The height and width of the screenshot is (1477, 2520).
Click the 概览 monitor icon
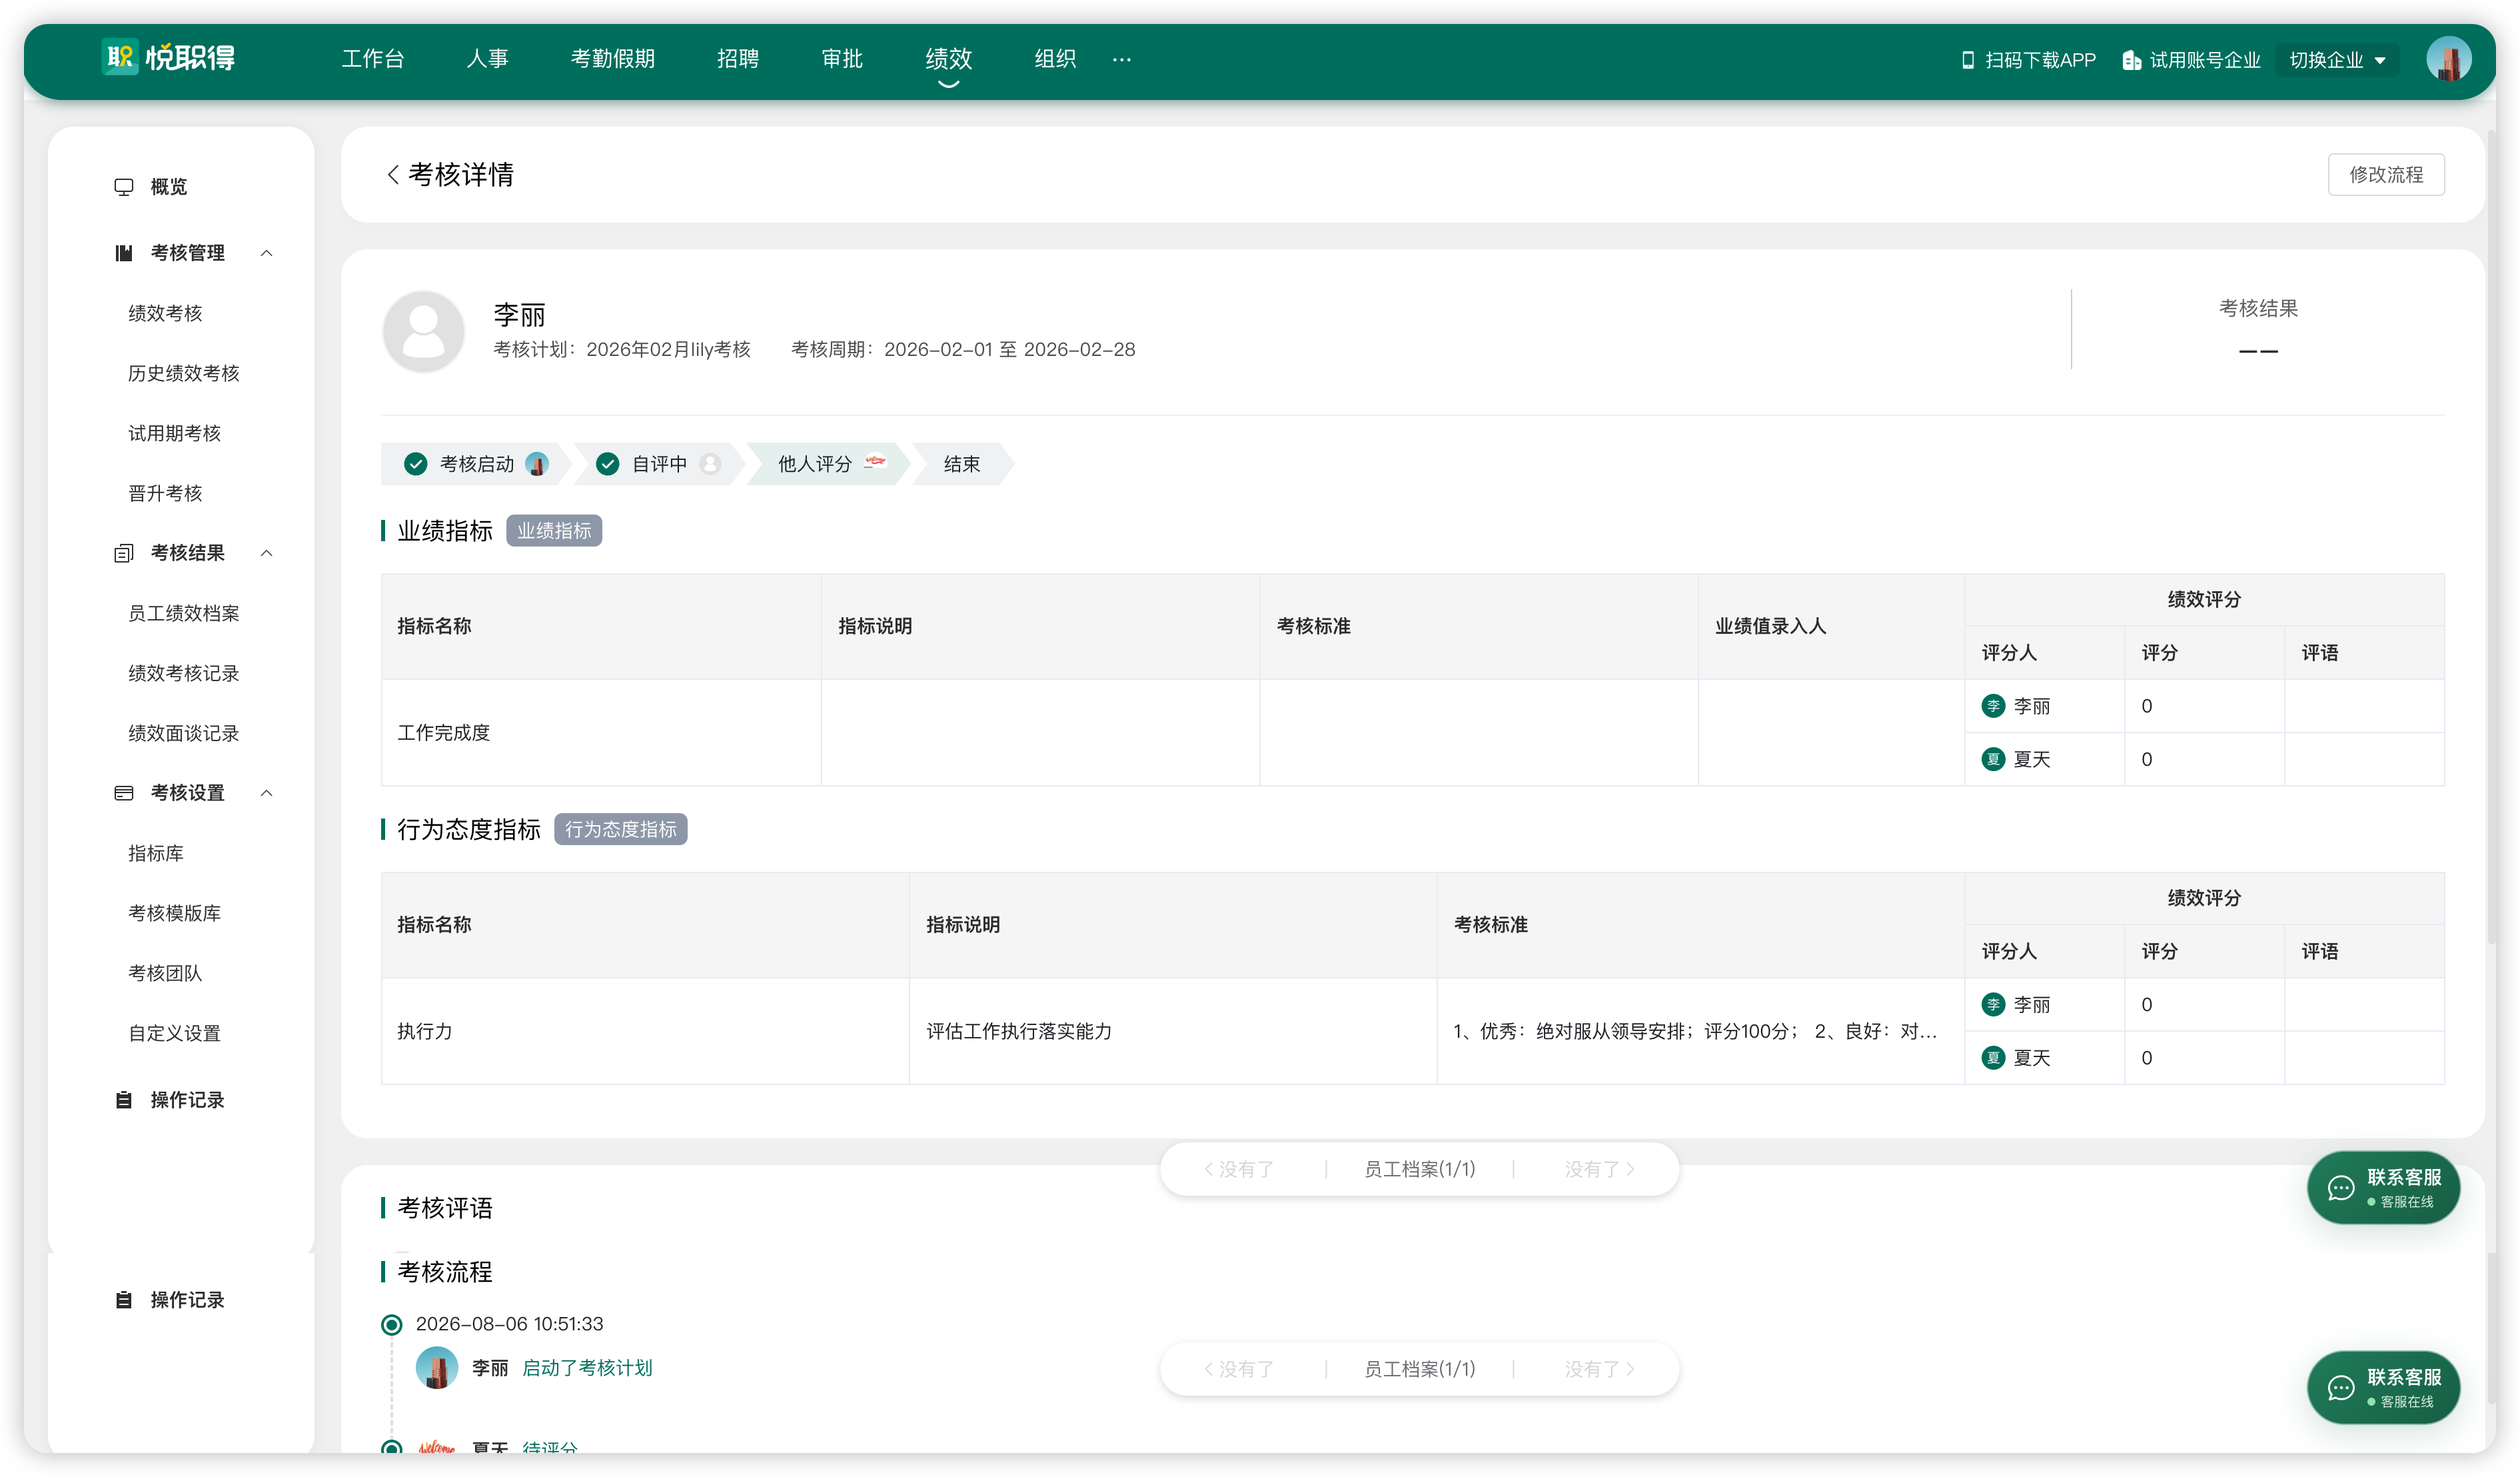point(124,187)
